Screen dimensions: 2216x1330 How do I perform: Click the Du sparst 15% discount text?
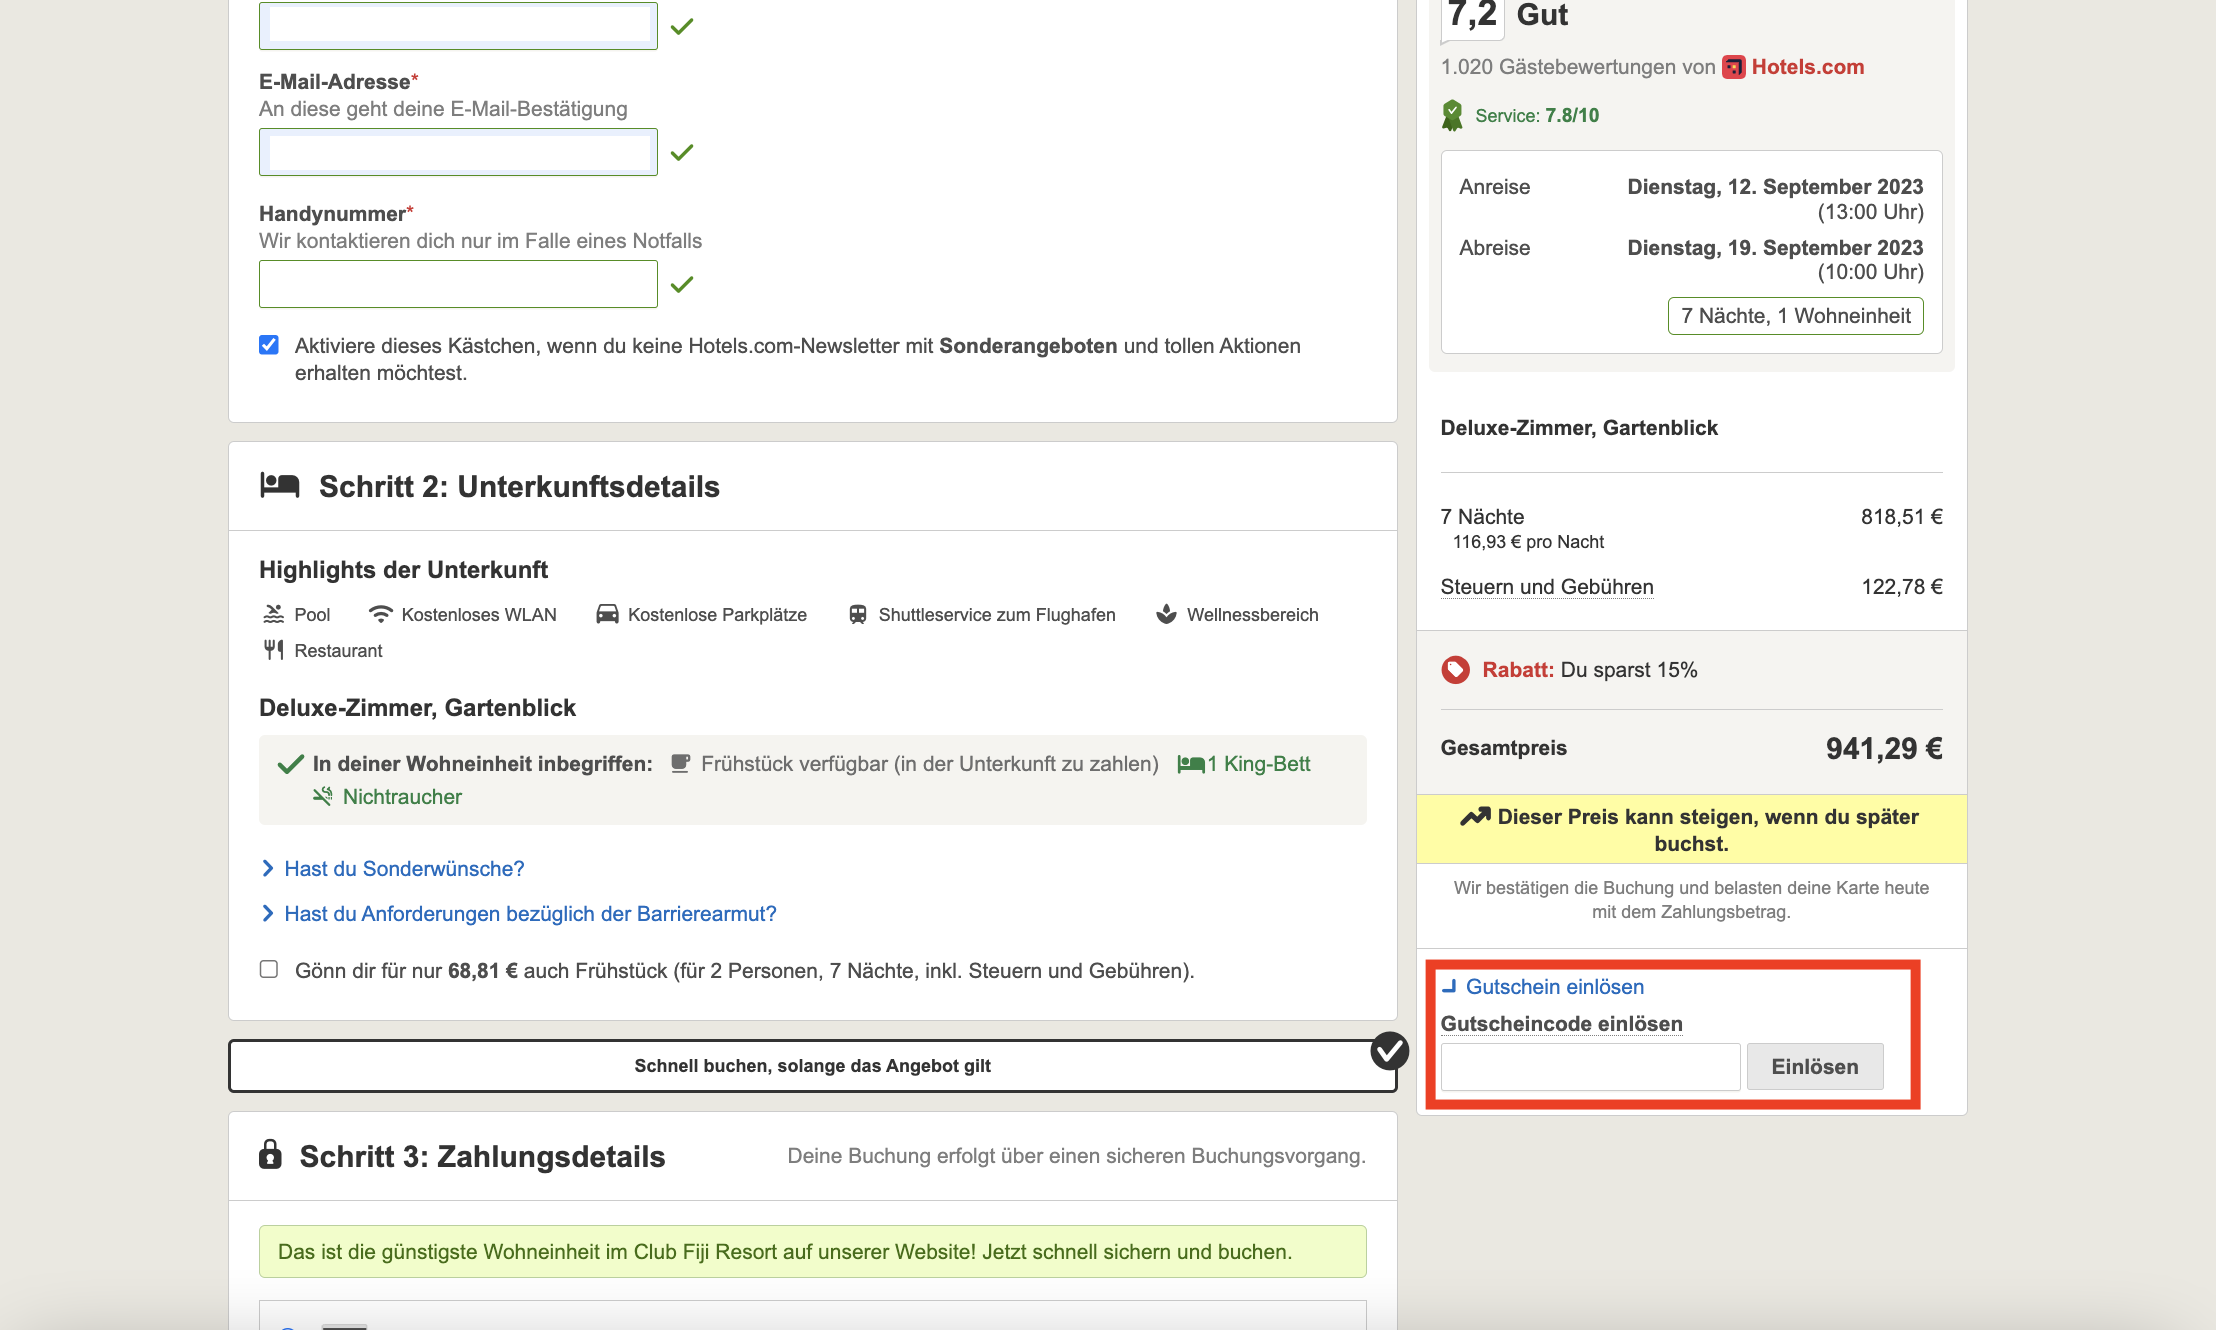tap(1629, 670)
